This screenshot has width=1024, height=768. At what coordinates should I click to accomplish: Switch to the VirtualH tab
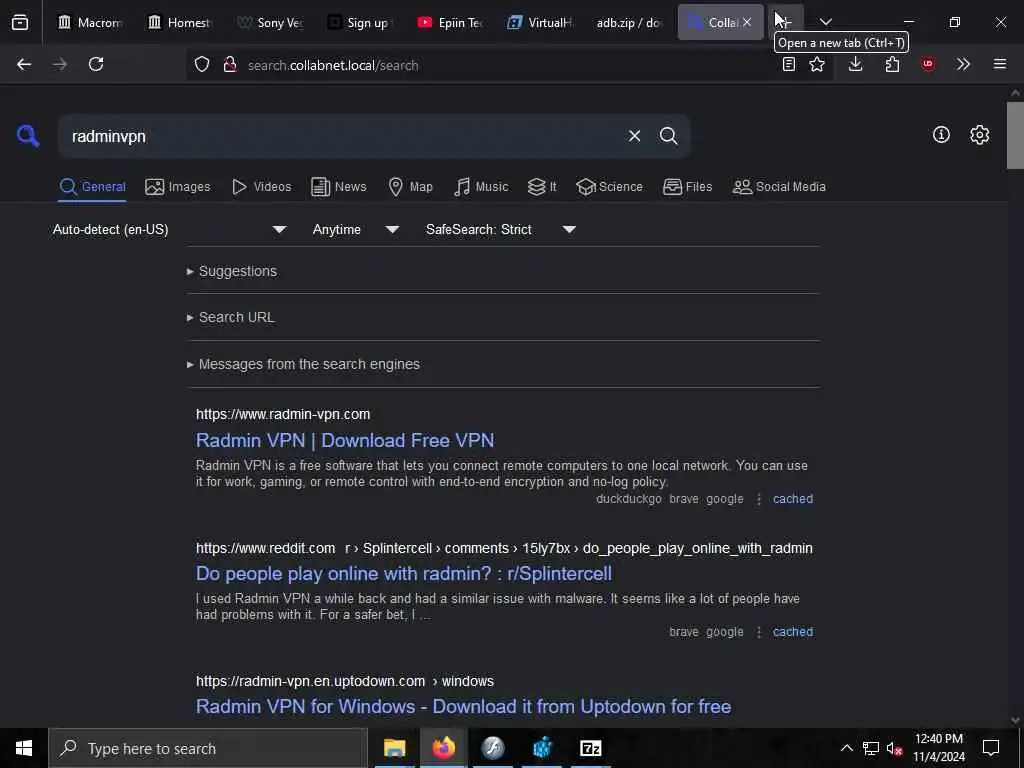coord(540,22)
